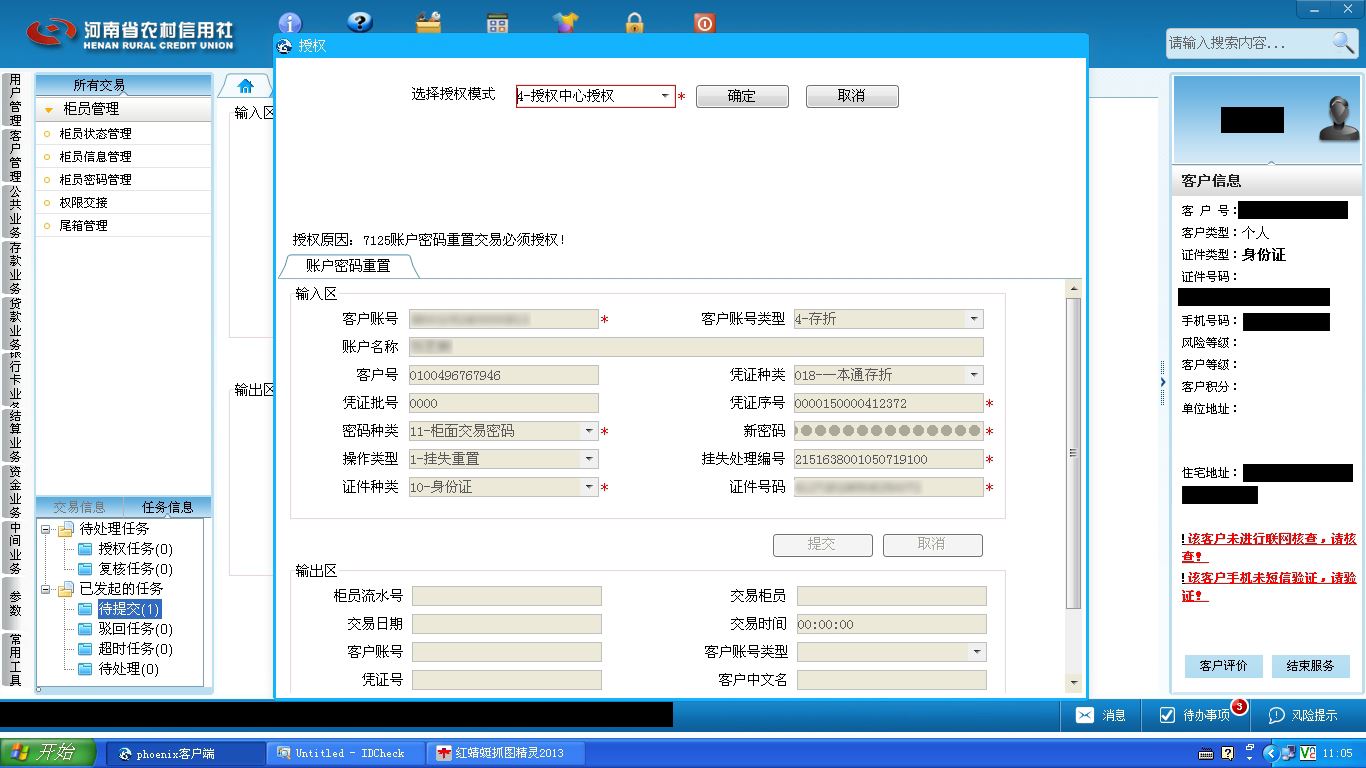Click the folder icon beside 授权任务(0)

[x=85, y=549]
